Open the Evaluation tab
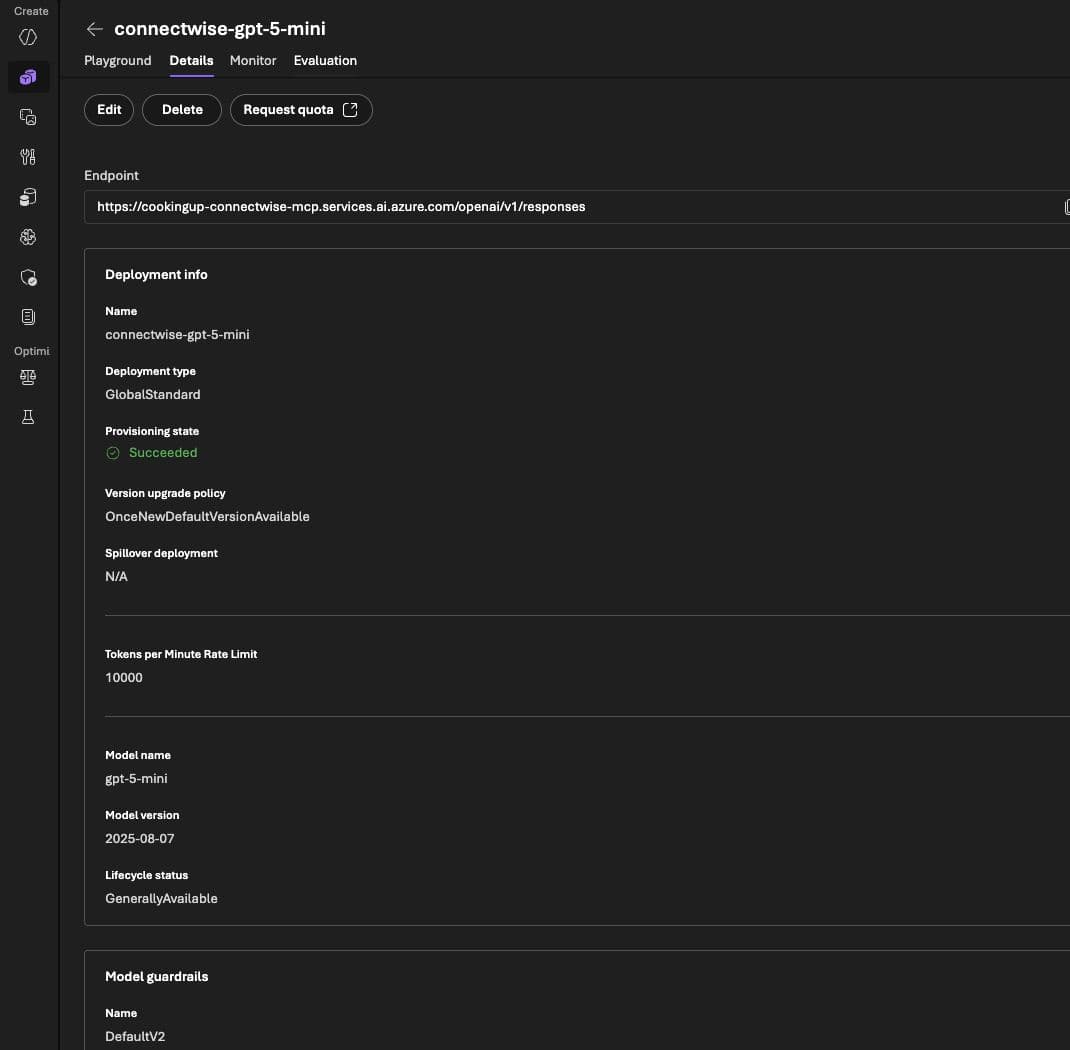 325,61
